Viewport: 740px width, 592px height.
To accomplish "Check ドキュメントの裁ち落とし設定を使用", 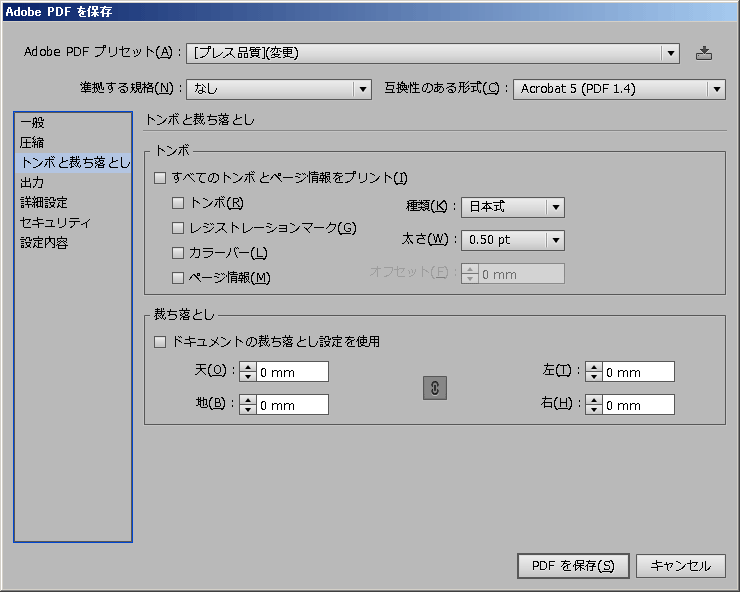I will pyautogui.click(x=160, y=342).
